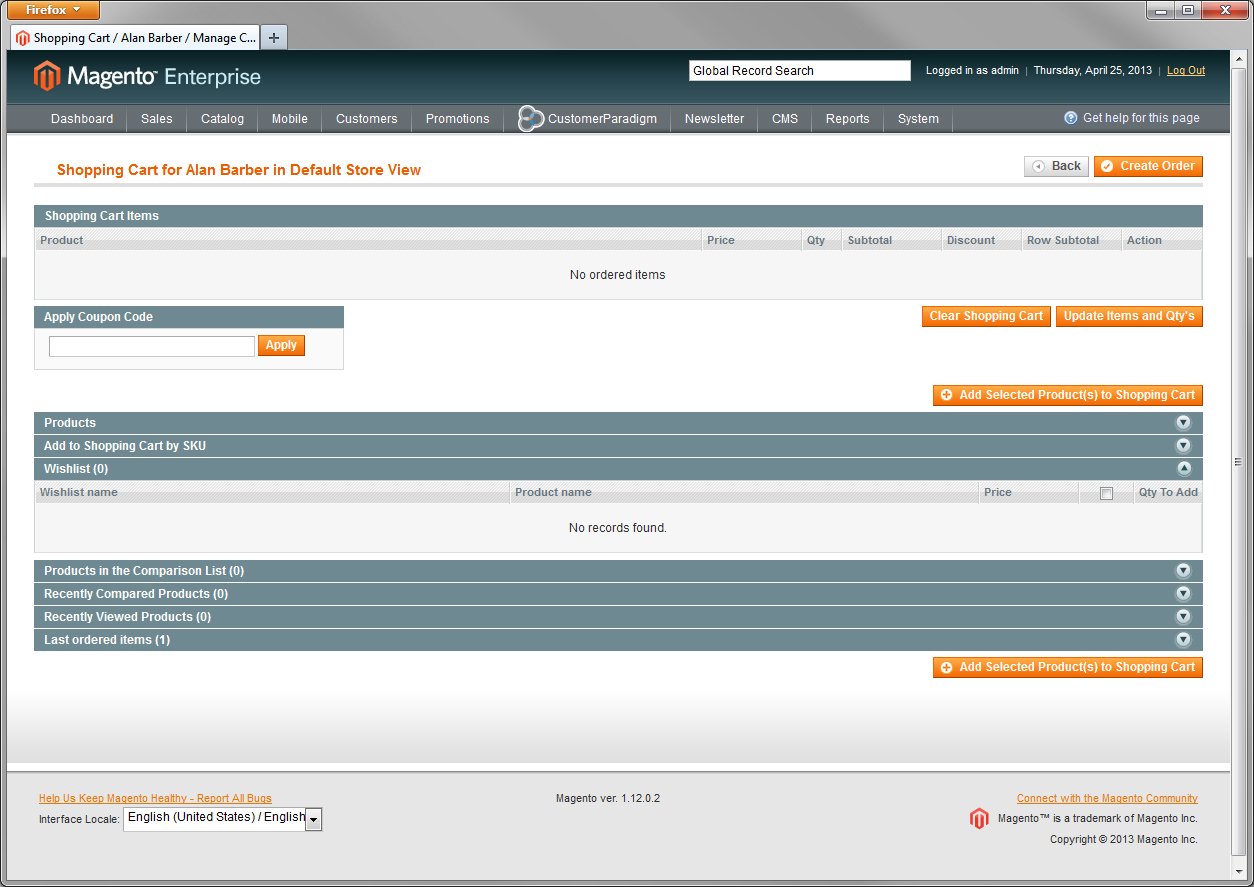
Task: Expand Recently Viewed Products section
Action: click(x=1183, y=617)
